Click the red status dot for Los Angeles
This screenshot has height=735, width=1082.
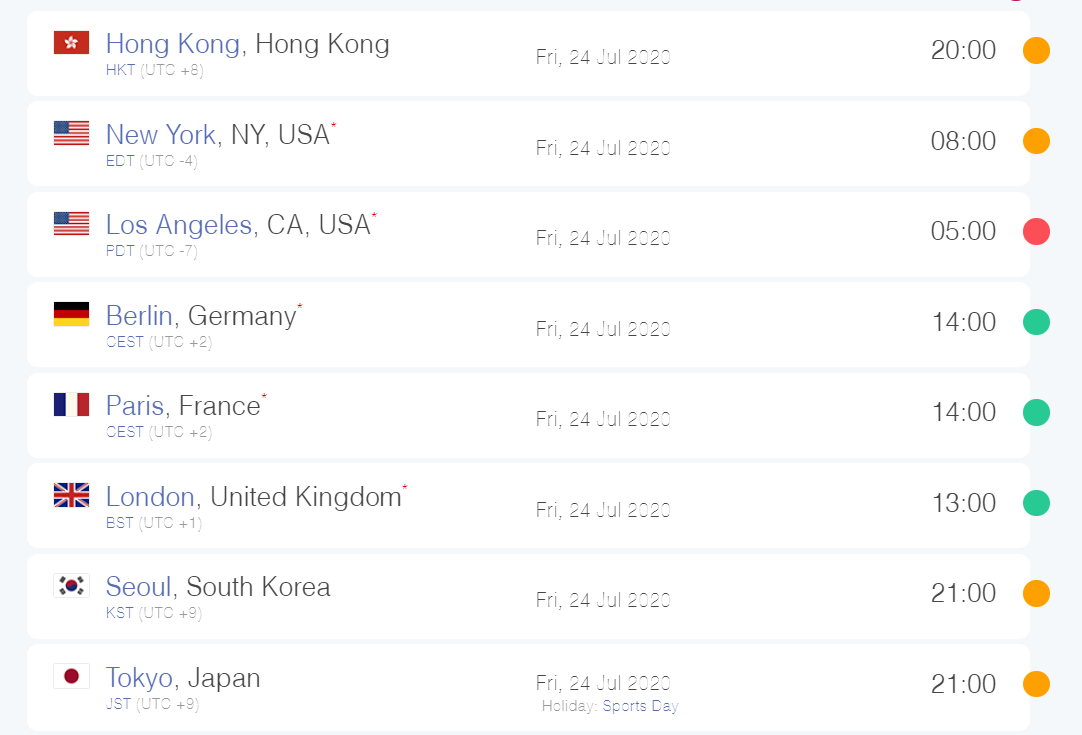pyautogui.click(x=1036, y=232)
